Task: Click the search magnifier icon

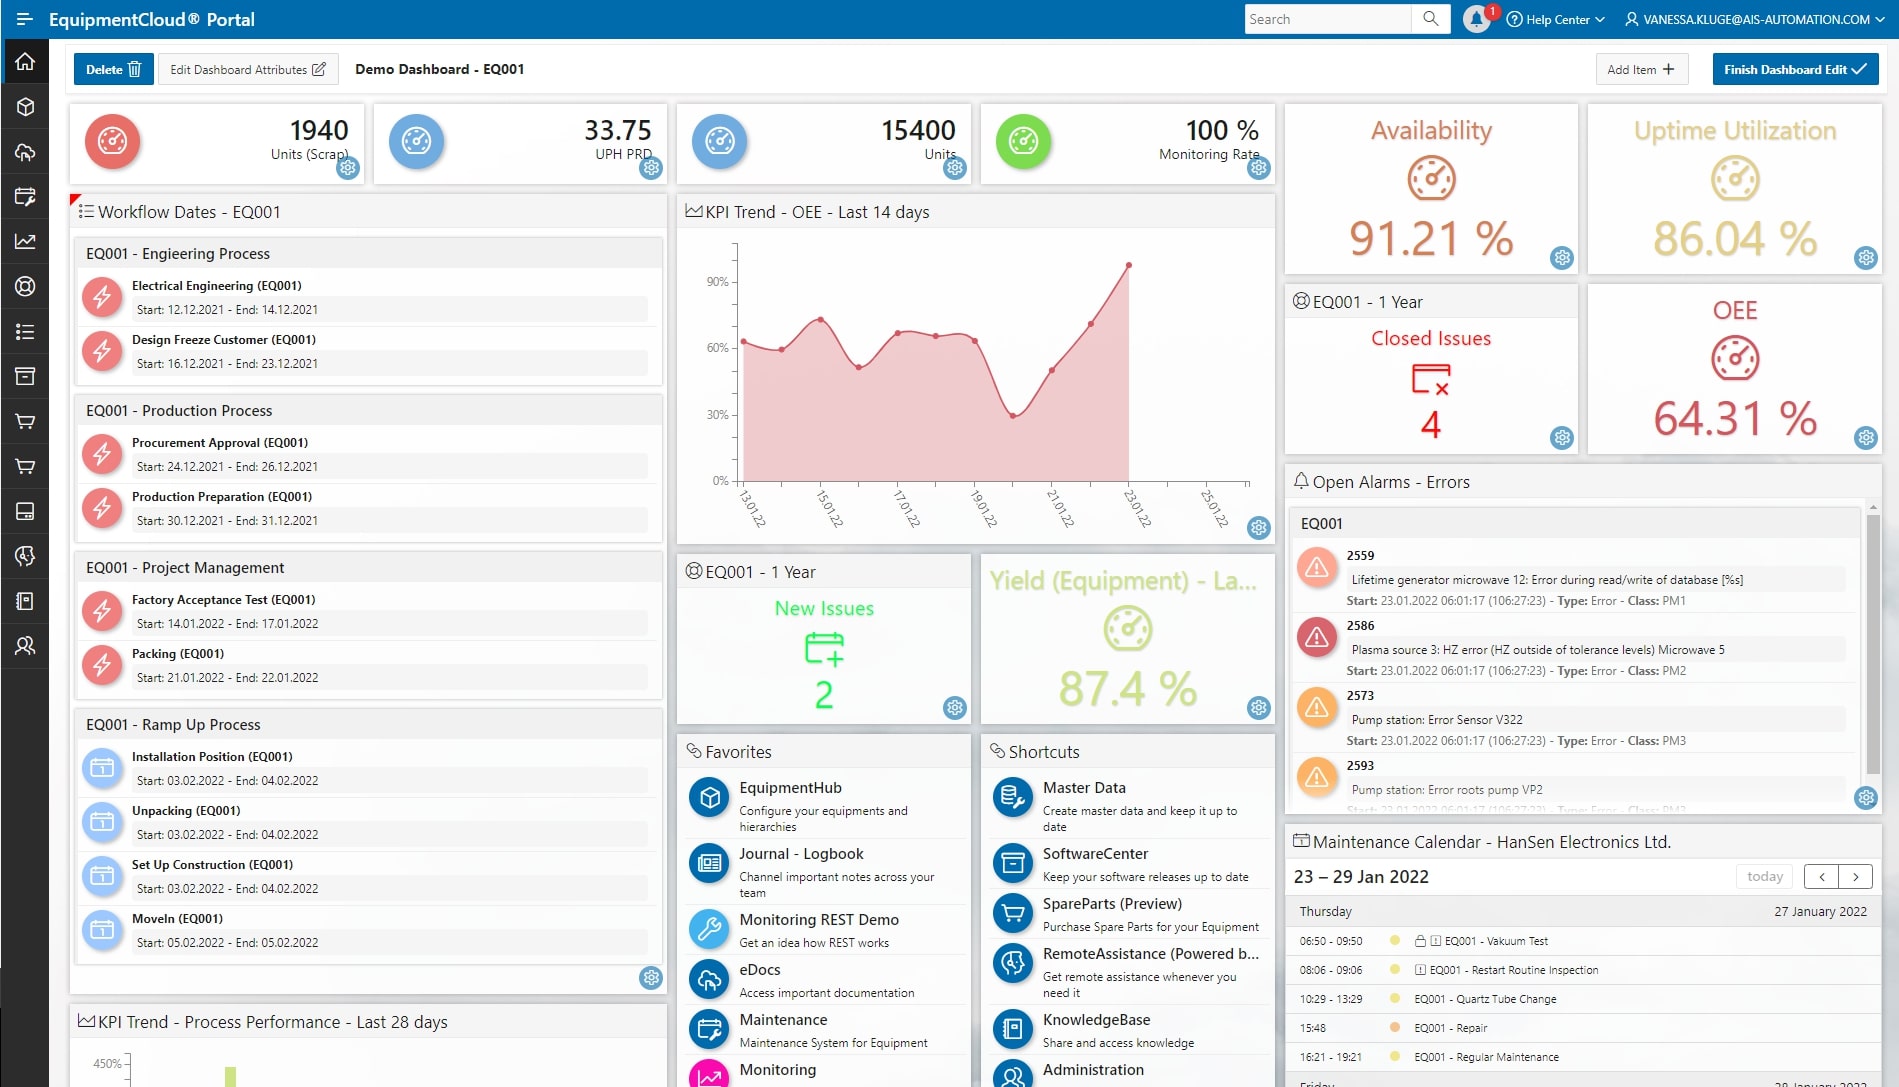Action: click(1430, 19)
